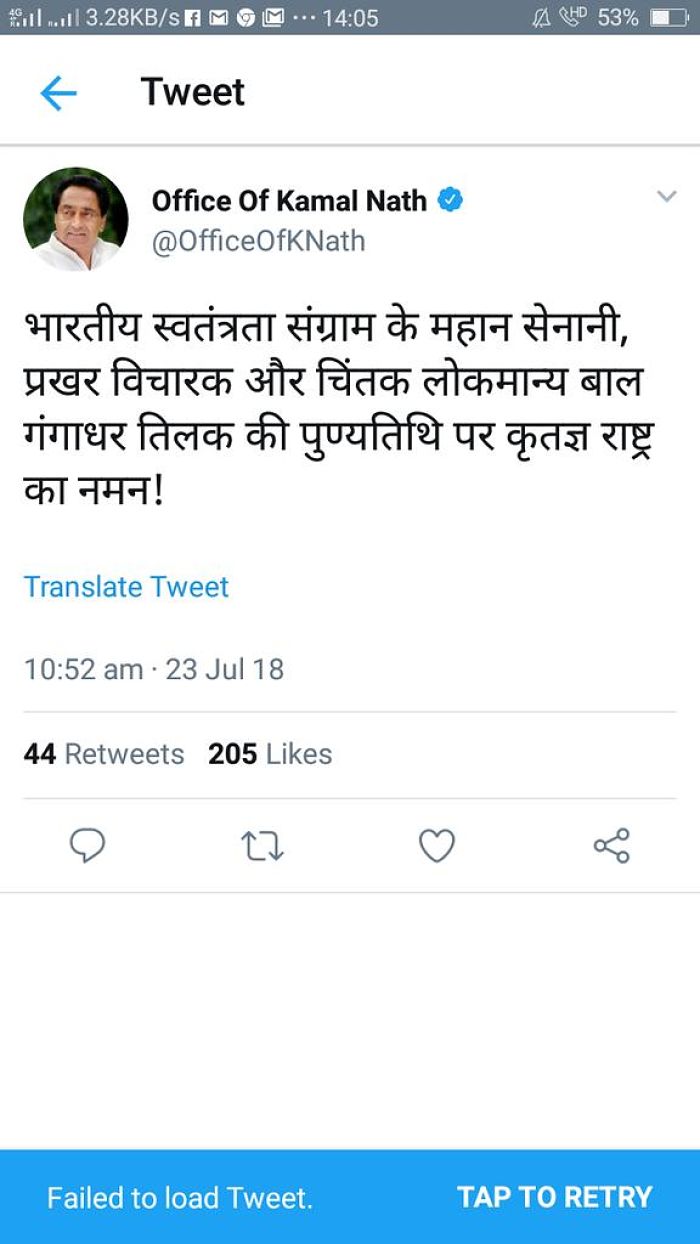View the 44 Retweets list
Viewport: 700px width, 1244px height.
(104, 754)
